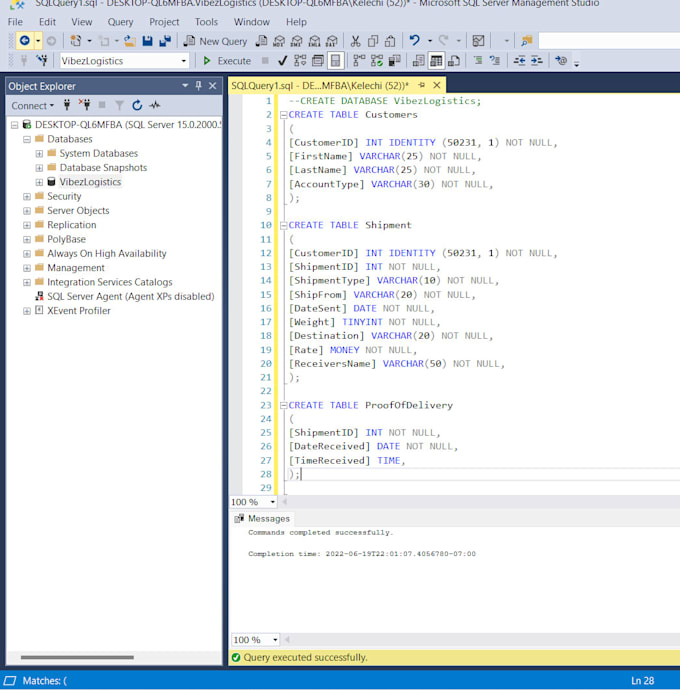Collapse the CREATE TABLE Shipment block

click(284, 225)
